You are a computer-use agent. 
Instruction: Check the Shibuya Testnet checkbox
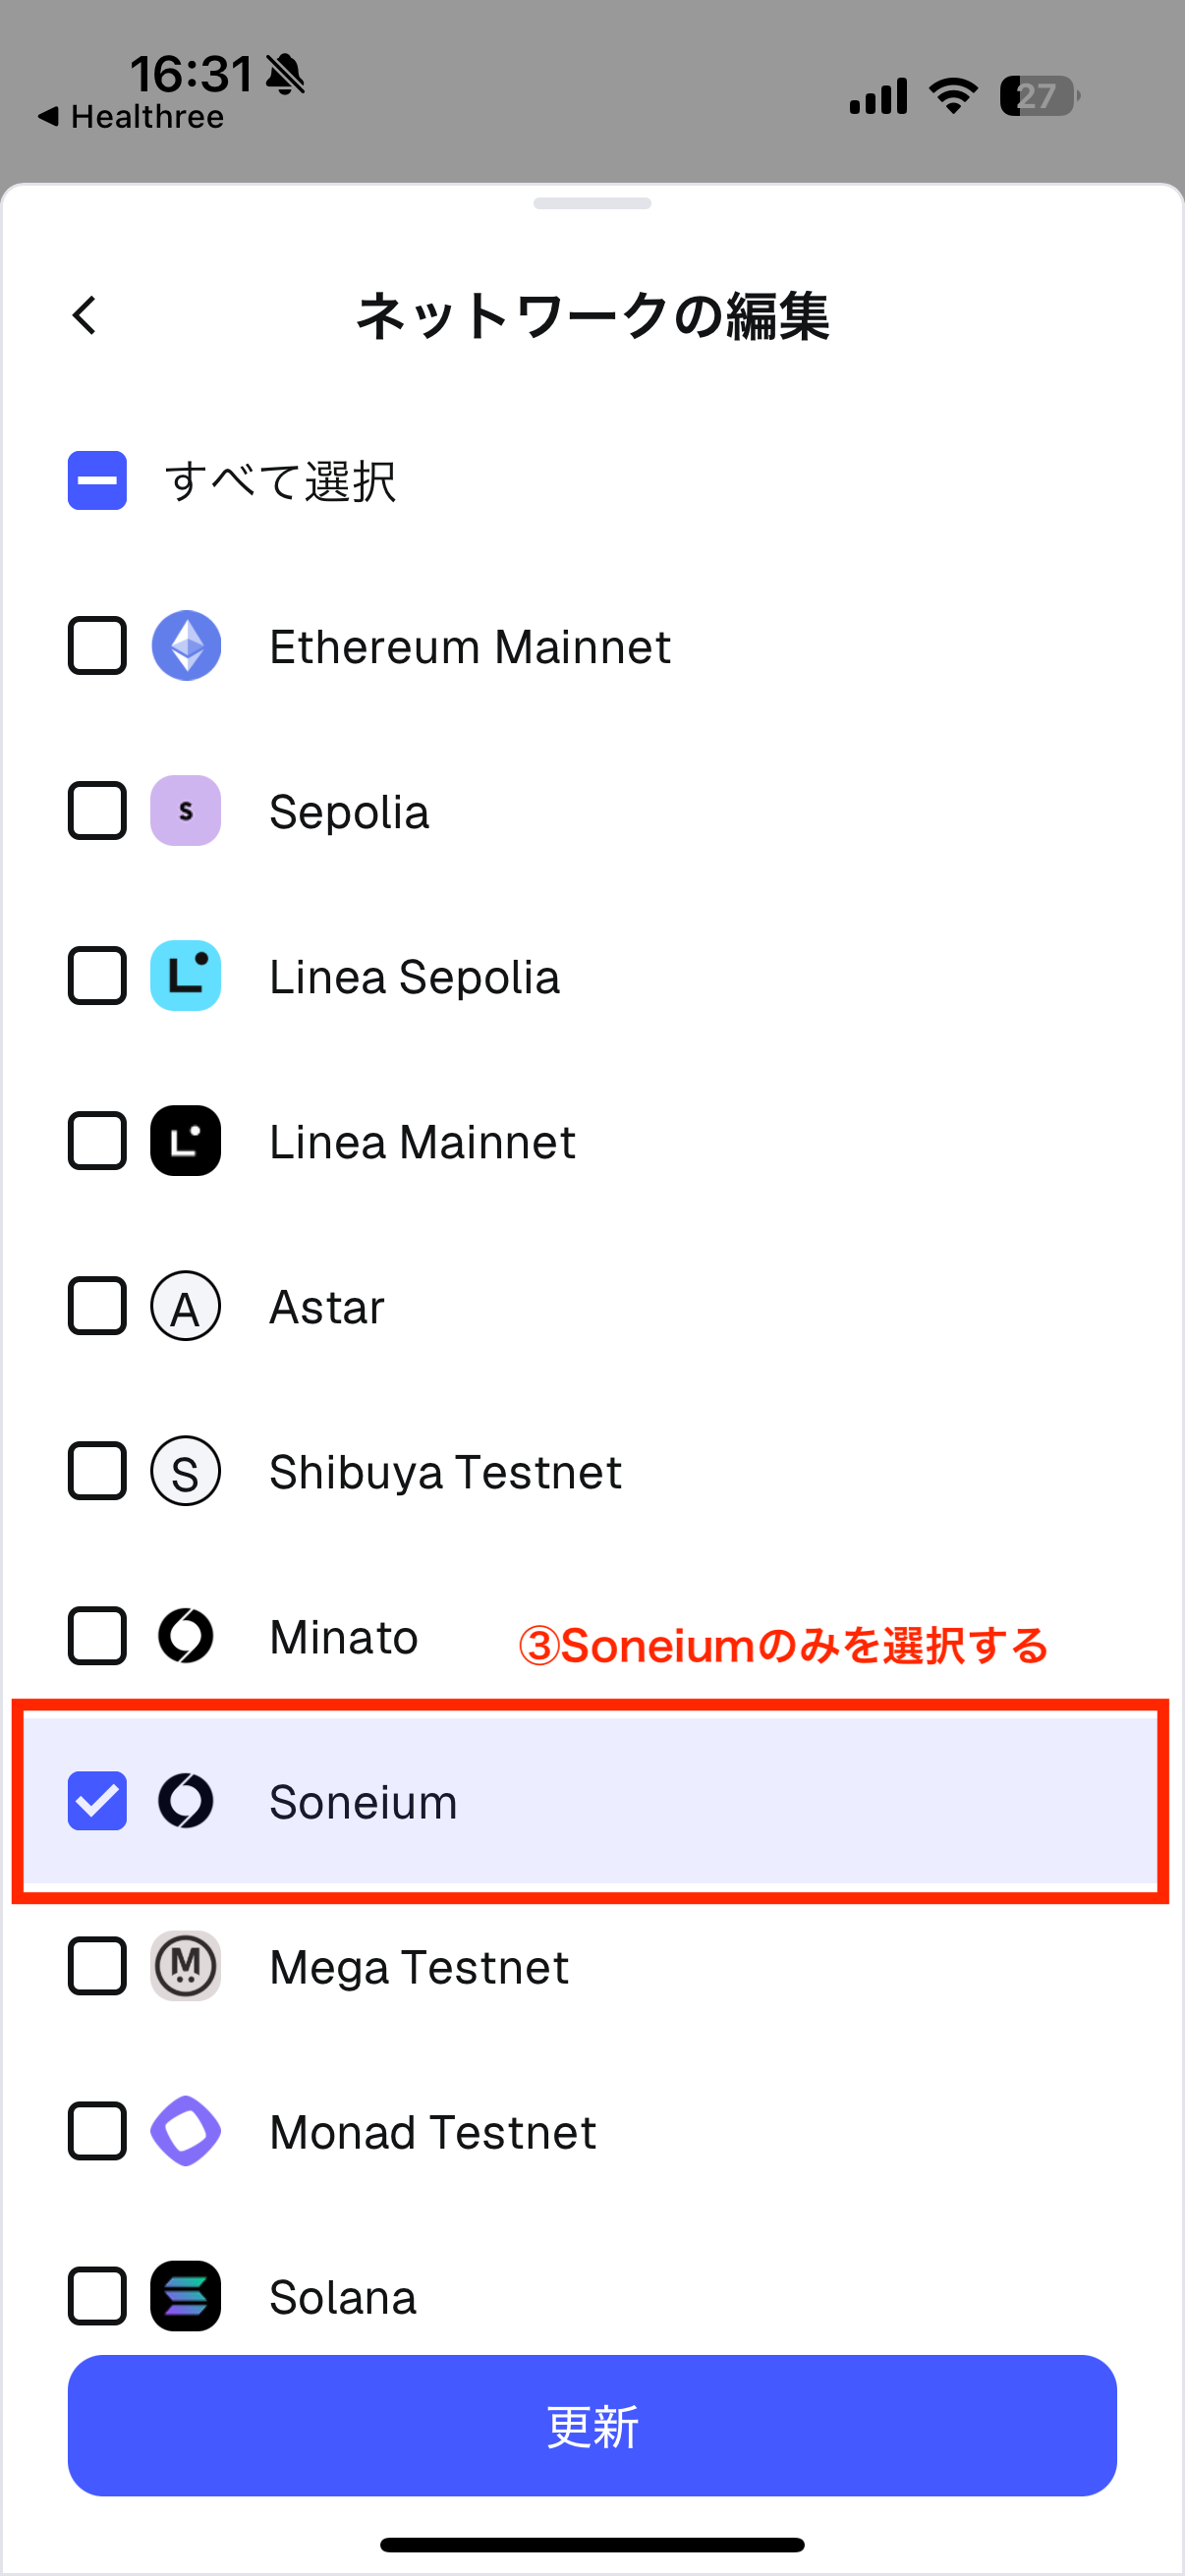tap(97, 1471)
